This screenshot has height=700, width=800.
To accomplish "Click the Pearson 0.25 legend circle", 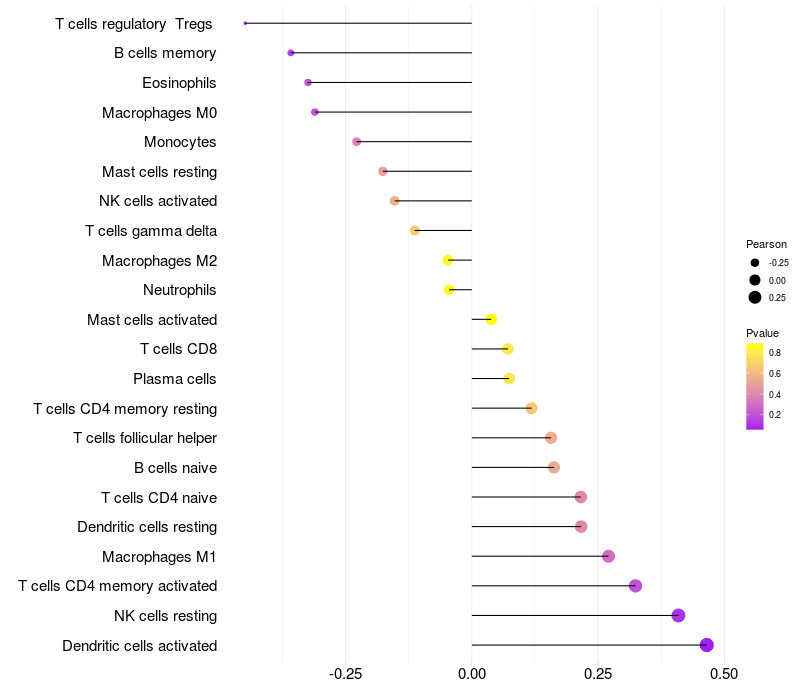I will coord(755,297).
